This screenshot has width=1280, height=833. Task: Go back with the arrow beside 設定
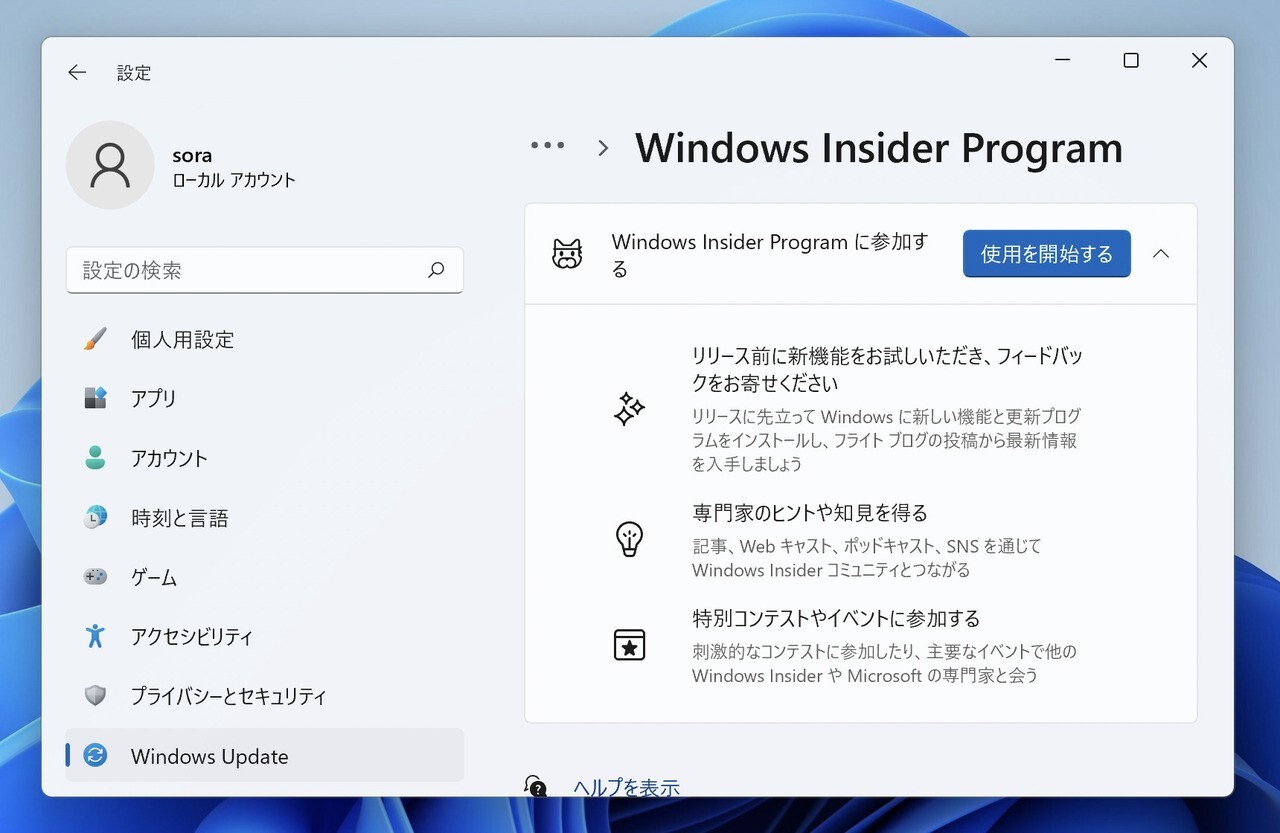pyautogui.click(x=77, y=73)
